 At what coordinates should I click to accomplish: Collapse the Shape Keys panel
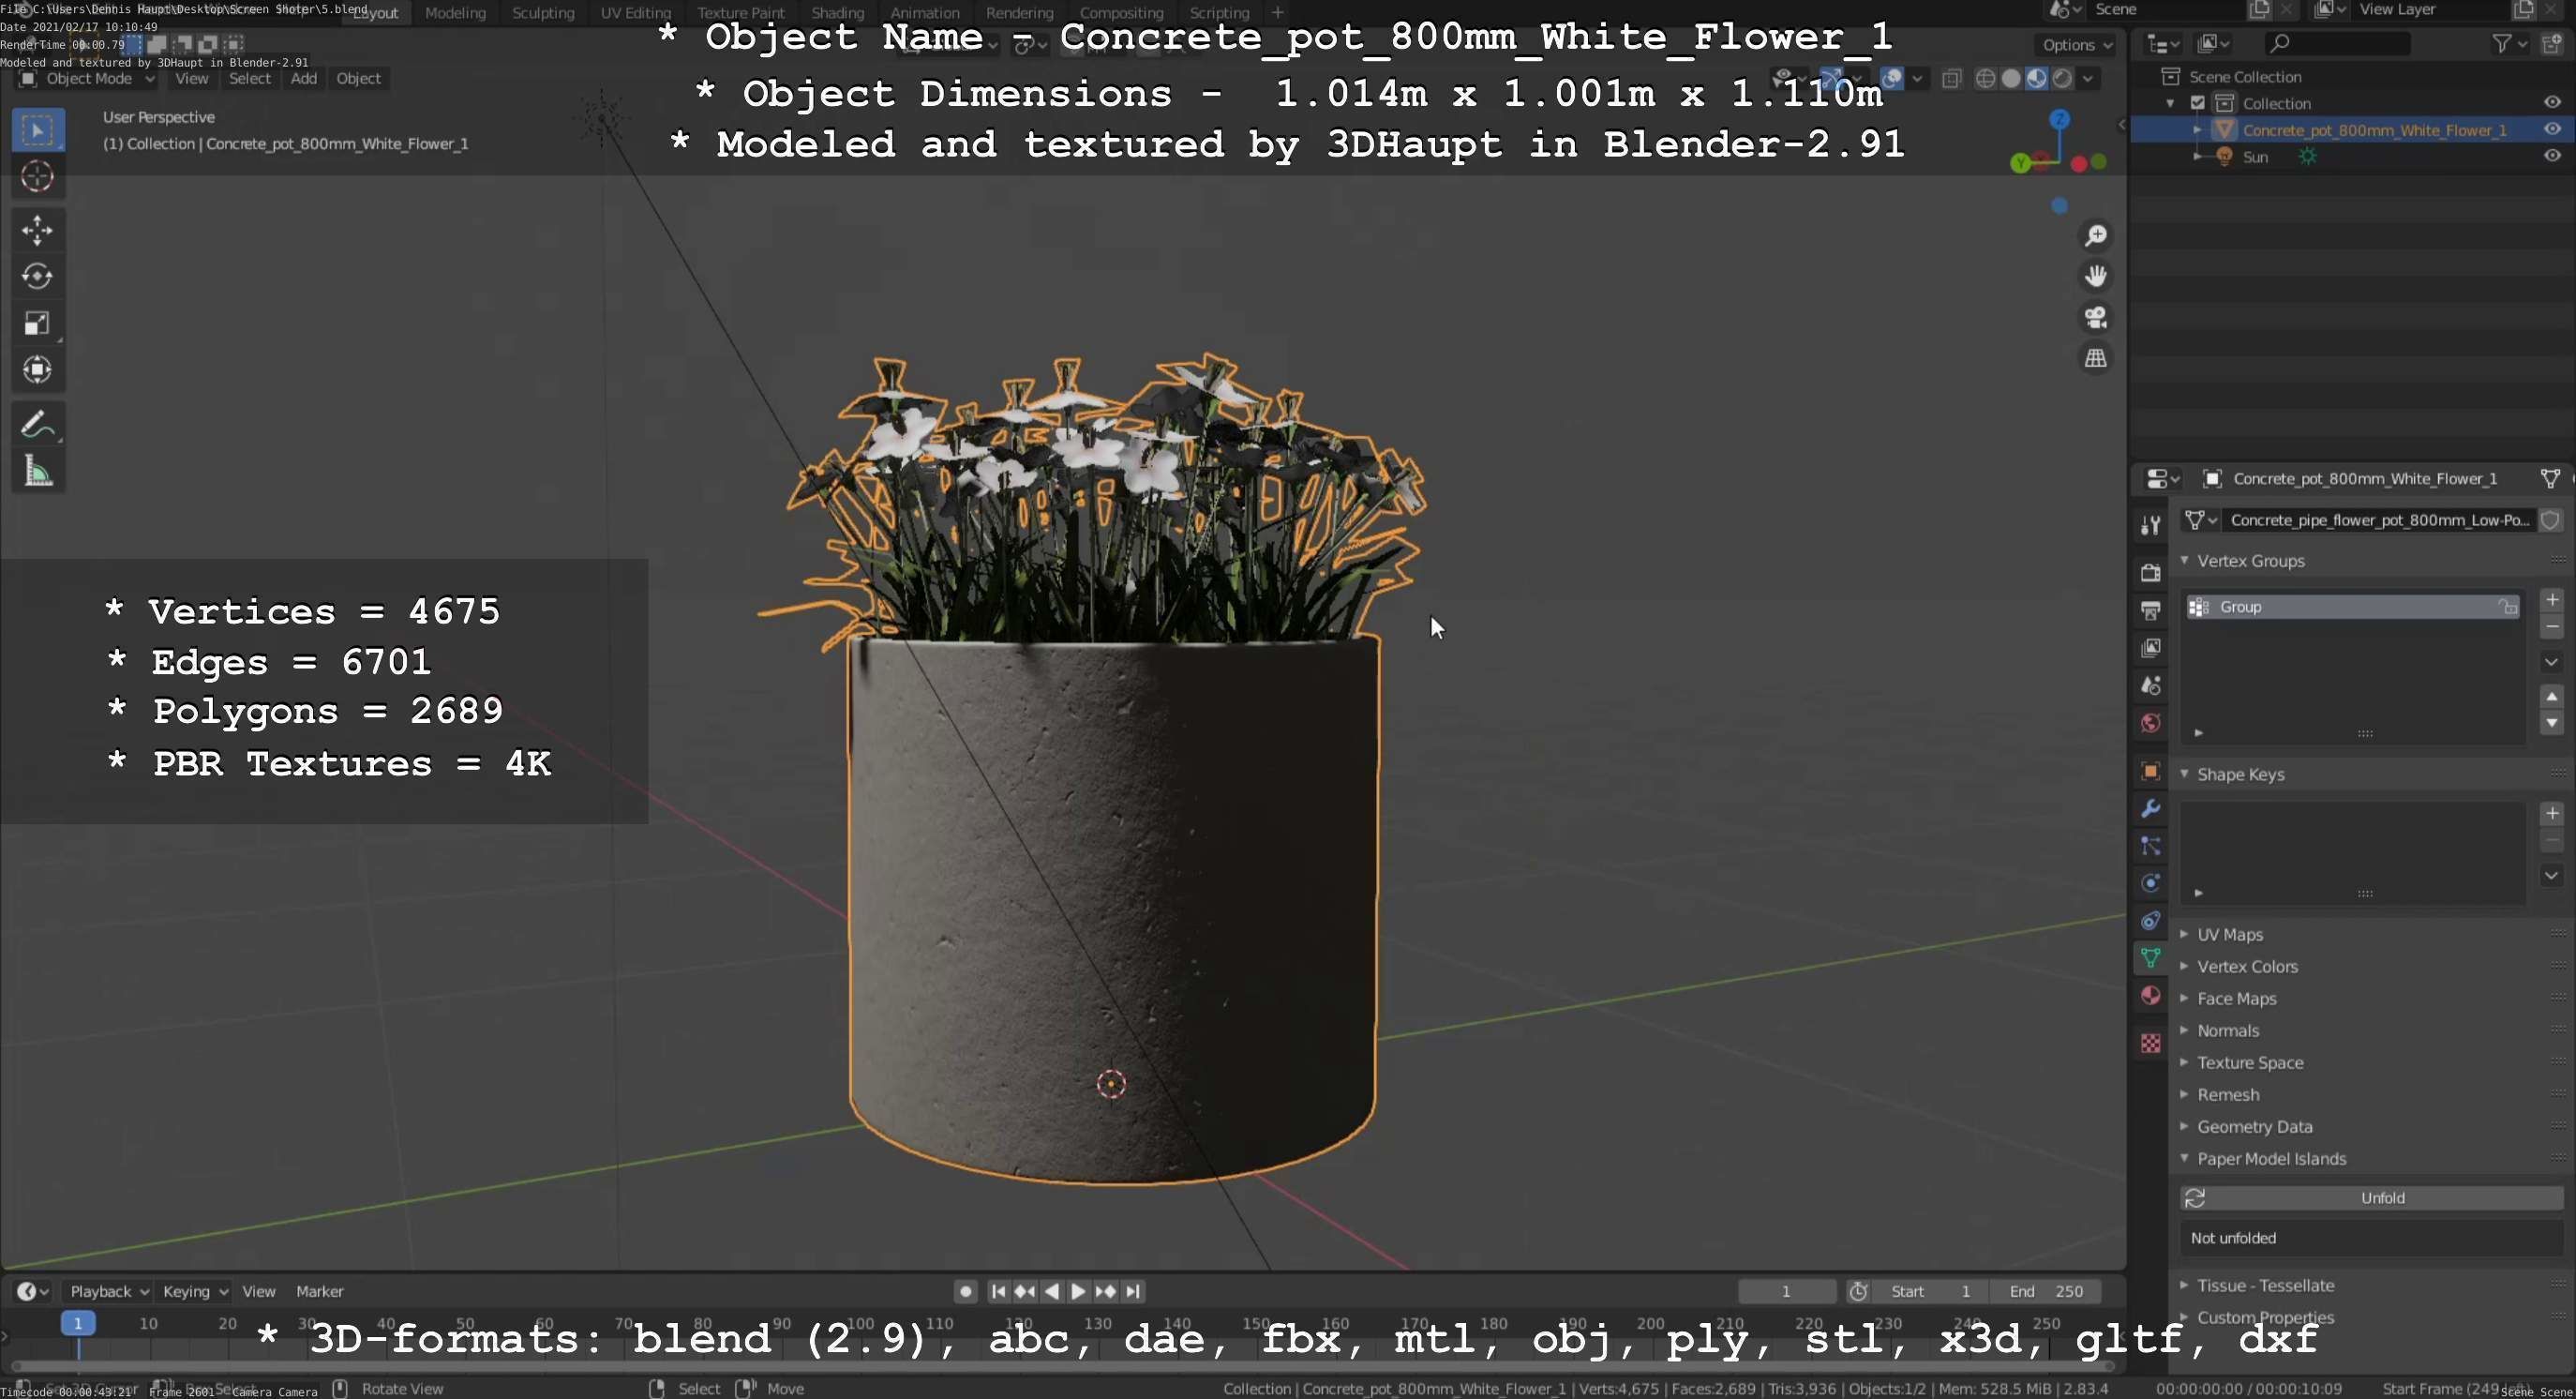click(2184, 774)
